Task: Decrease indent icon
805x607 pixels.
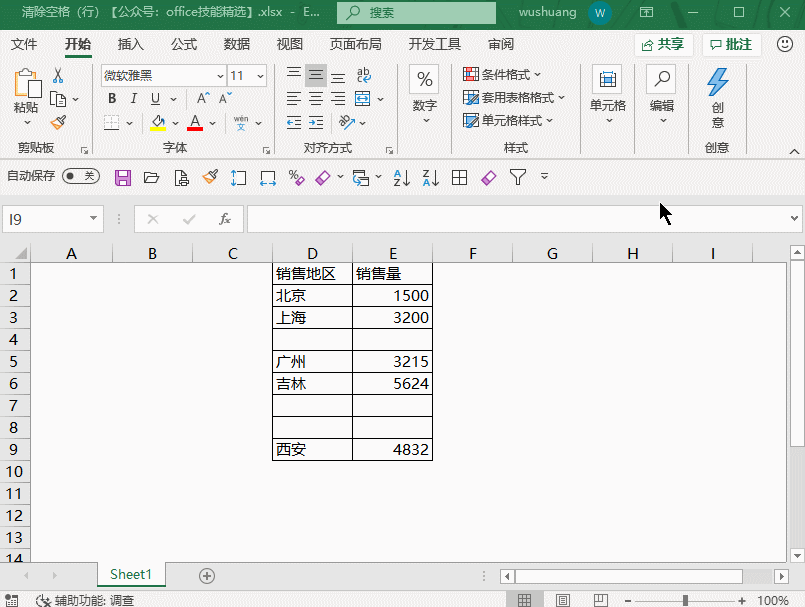Action: pyautogui.click(x=294, y=123)
